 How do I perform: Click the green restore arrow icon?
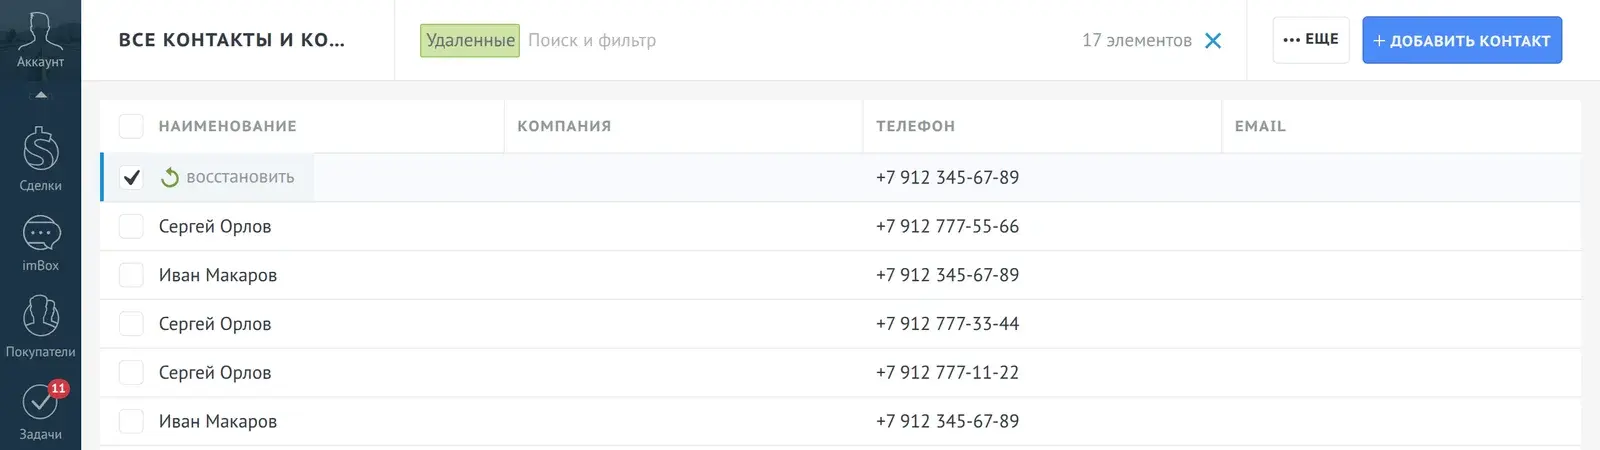(x=170, y=177)
